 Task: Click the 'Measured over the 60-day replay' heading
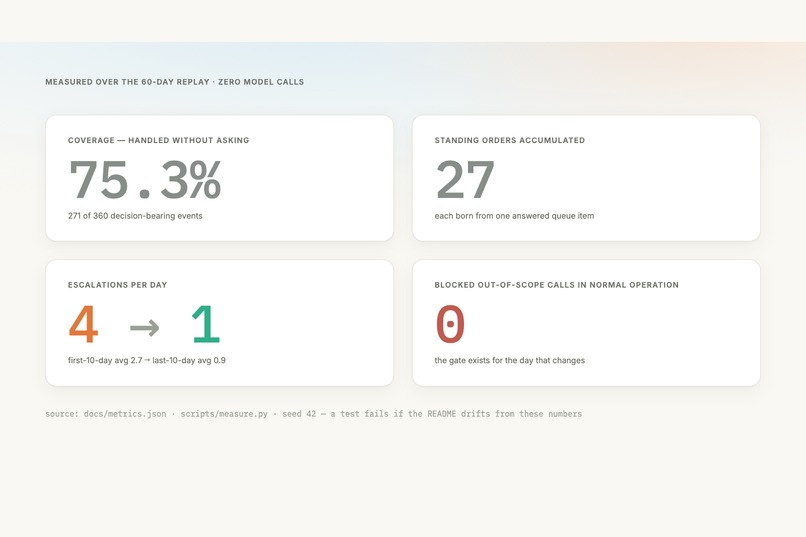click(174, 82)
